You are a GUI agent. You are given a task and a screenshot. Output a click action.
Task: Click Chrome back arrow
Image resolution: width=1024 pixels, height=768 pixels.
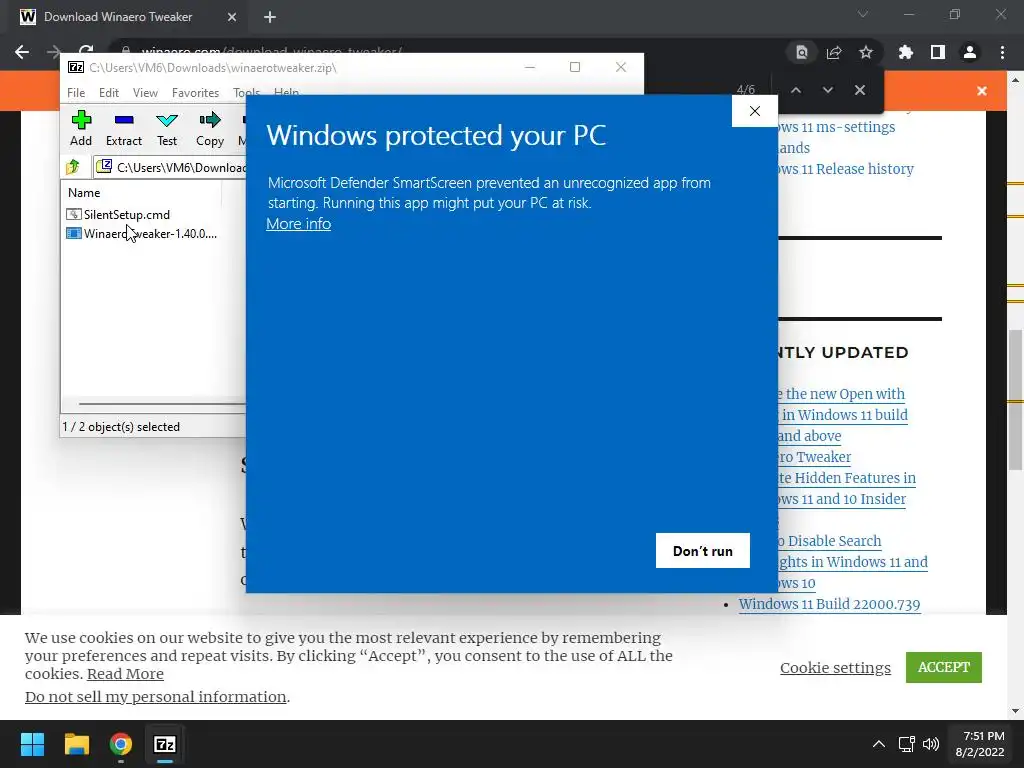(22, 52)
